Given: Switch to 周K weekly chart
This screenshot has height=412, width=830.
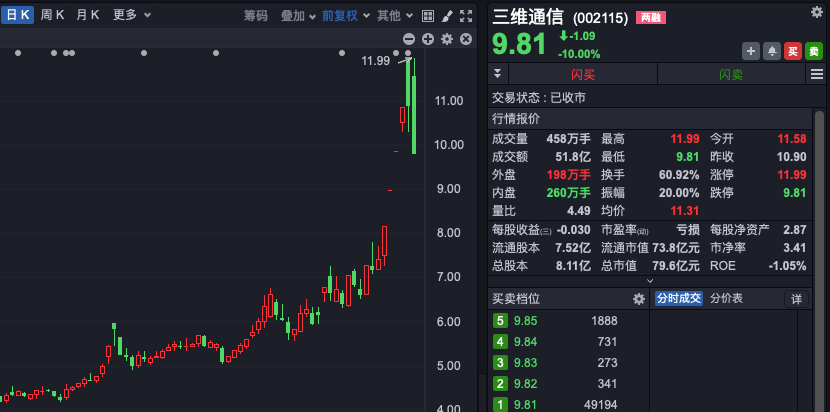Looking at the screenshot, I should (52, 15).
